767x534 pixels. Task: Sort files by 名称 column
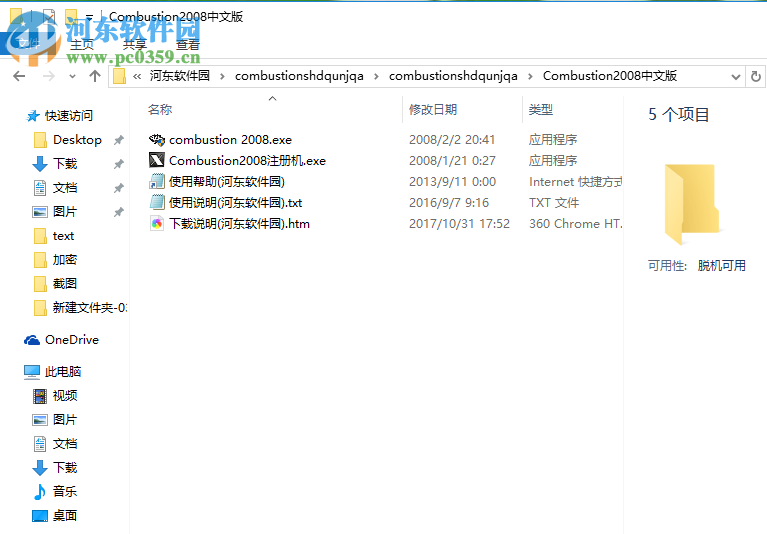coord(160,110)
